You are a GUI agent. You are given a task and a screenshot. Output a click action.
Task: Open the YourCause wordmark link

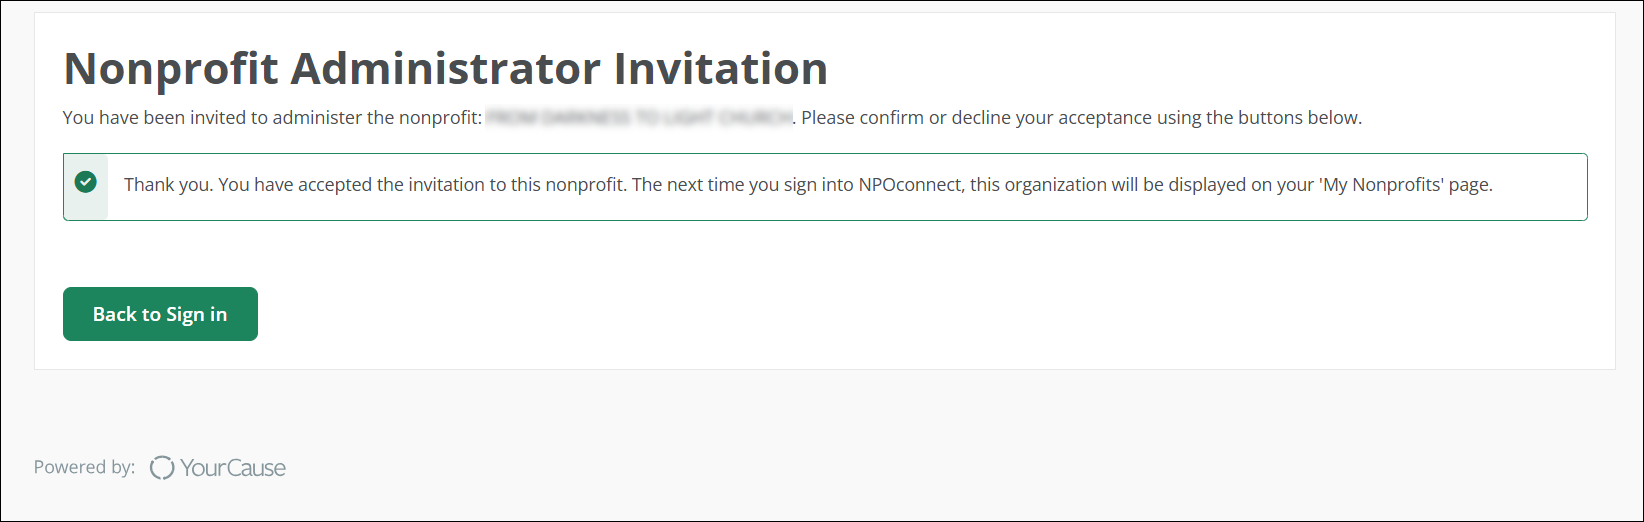[233, 468]
